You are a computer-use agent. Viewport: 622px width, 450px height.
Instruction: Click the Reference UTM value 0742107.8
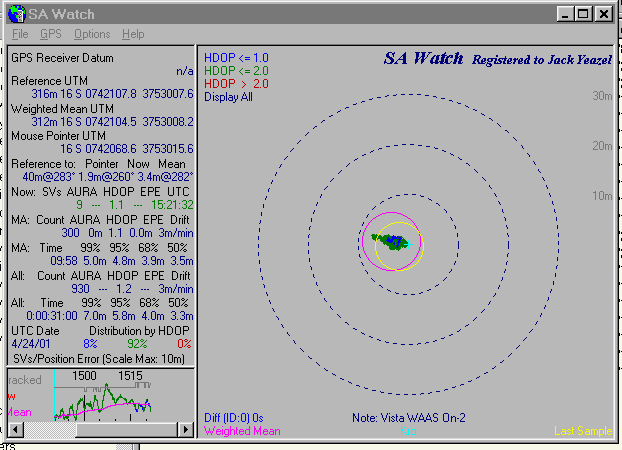[x=111, y=94]
